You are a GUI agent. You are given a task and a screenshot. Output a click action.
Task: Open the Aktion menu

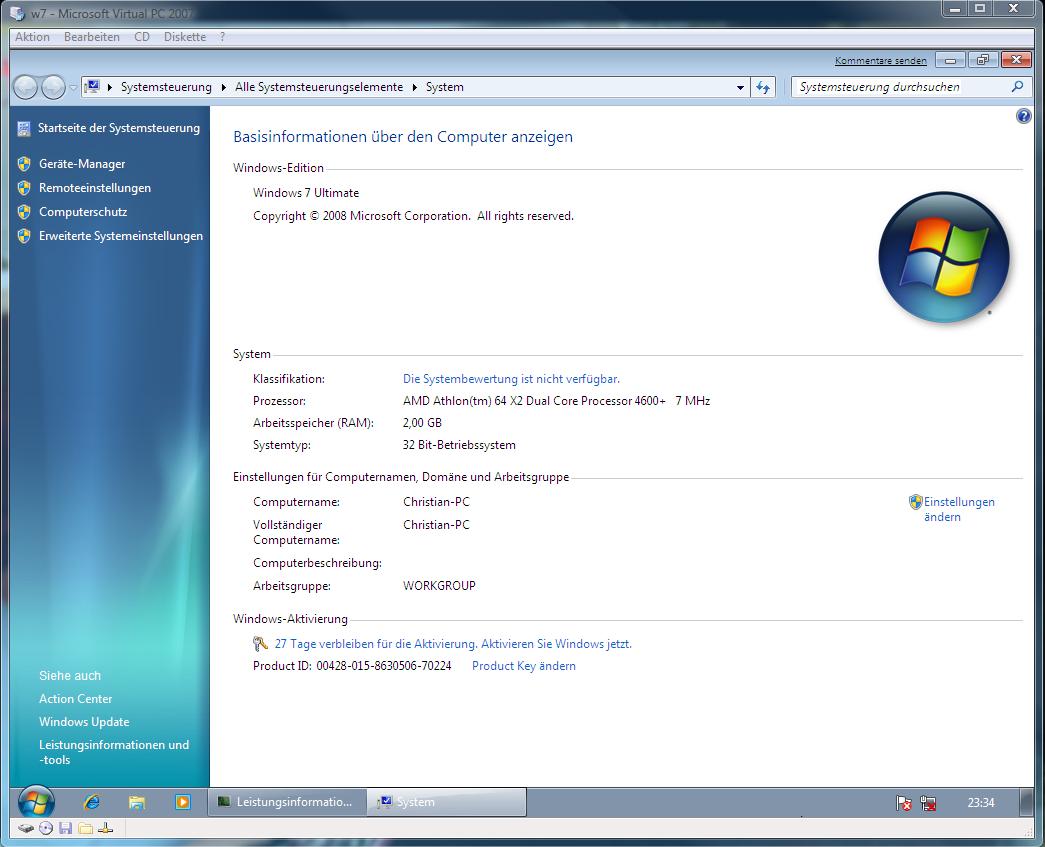coord(33,37)
